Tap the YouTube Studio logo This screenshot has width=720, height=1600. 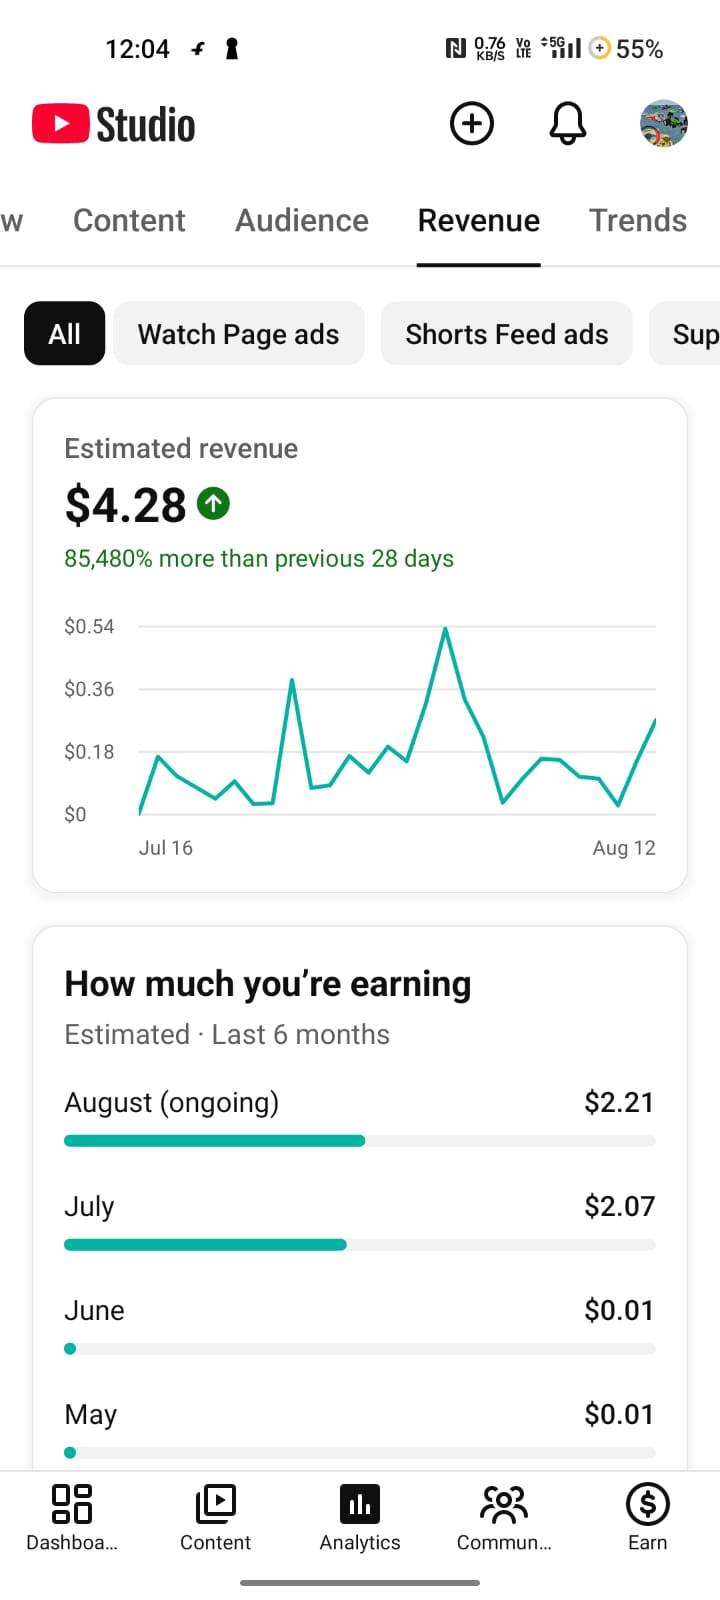[114, 124]
